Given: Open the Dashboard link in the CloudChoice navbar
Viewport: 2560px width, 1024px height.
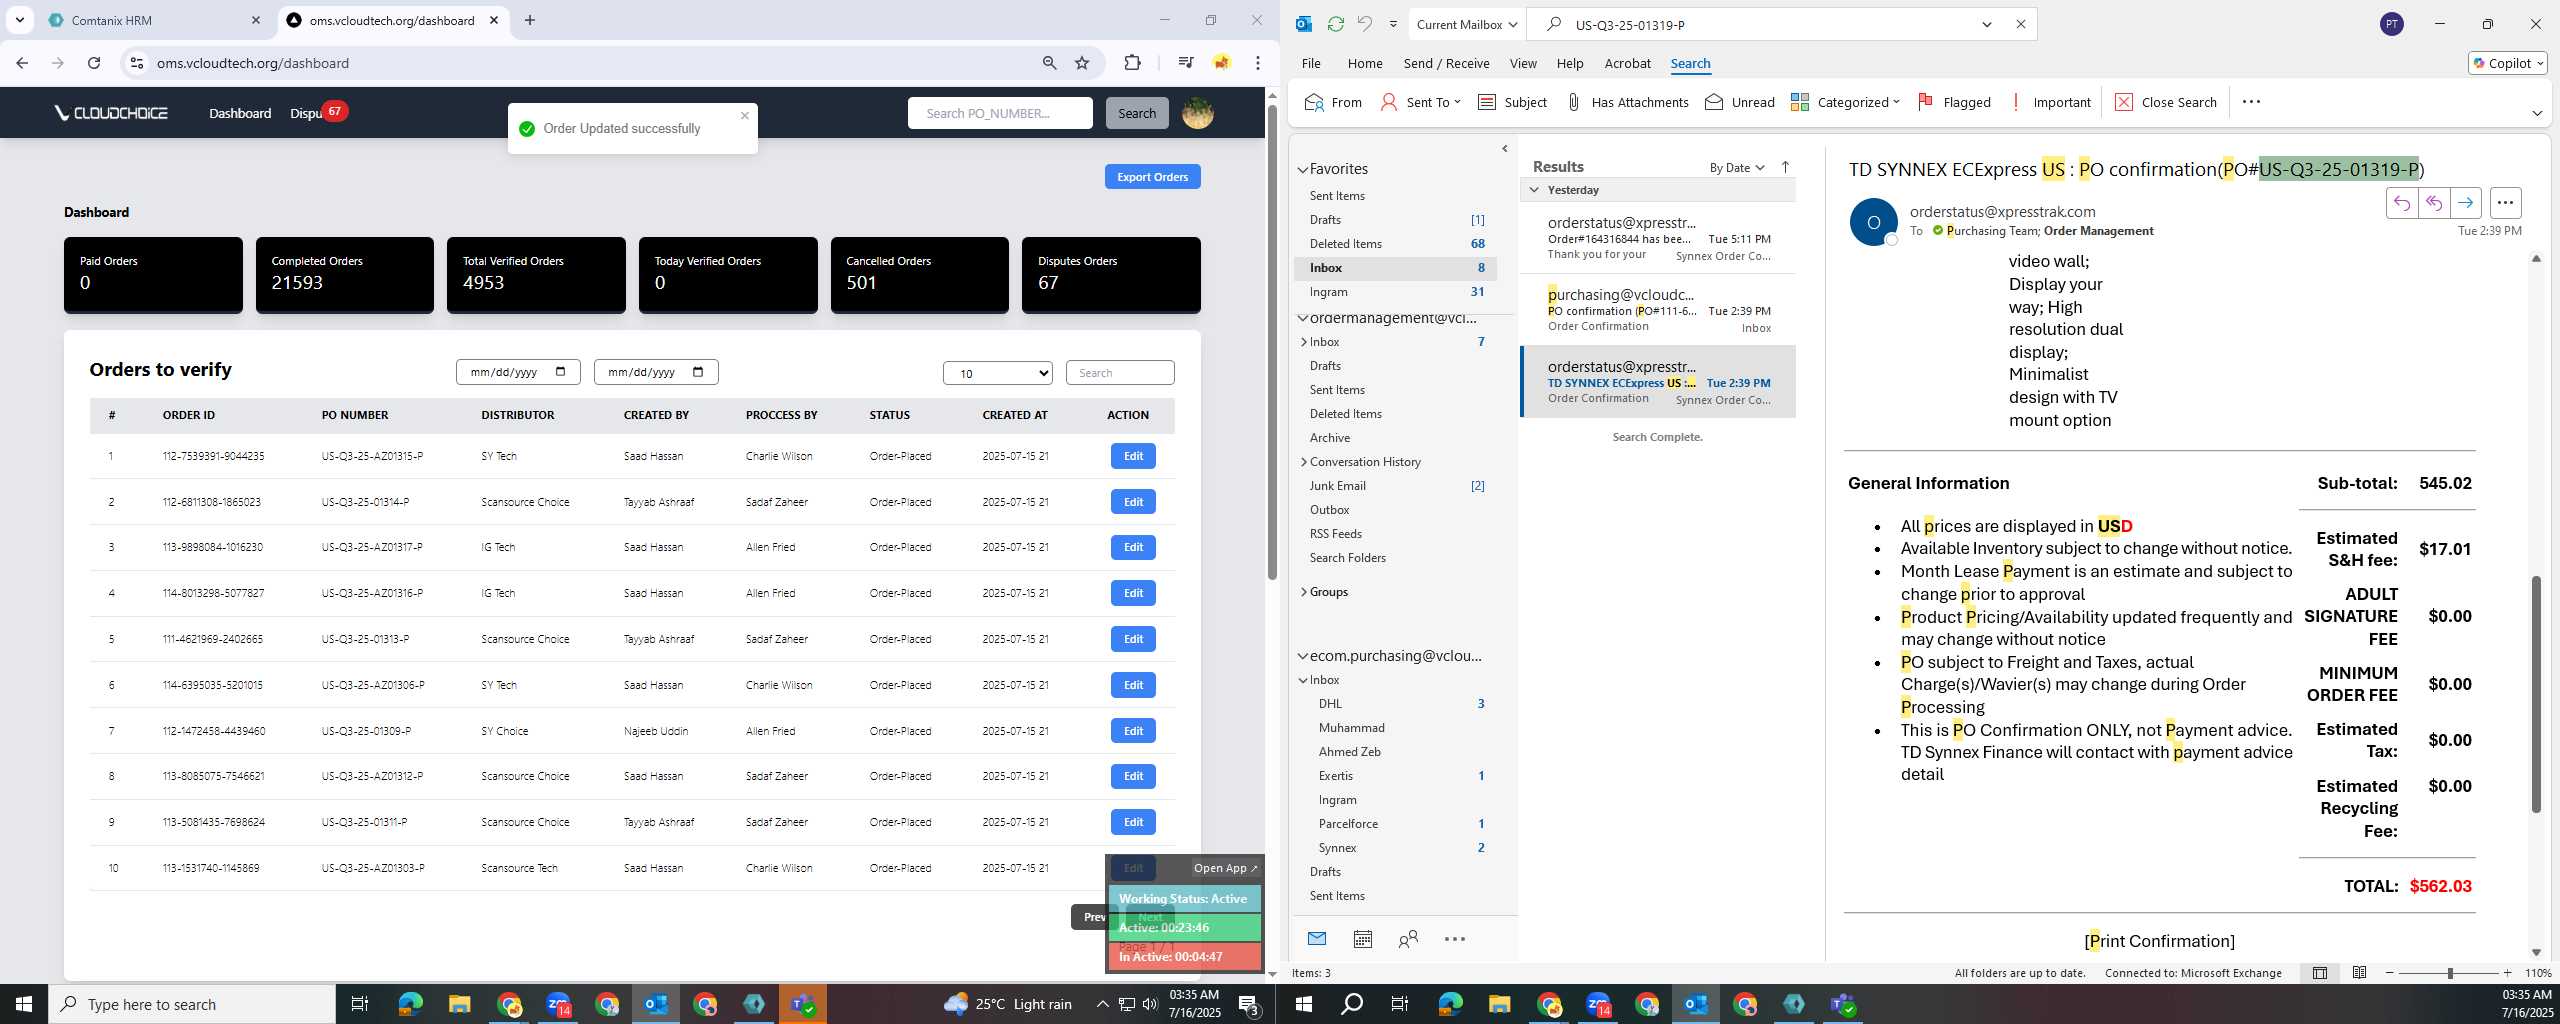Looking at the screenshot, I should (240, 113).
